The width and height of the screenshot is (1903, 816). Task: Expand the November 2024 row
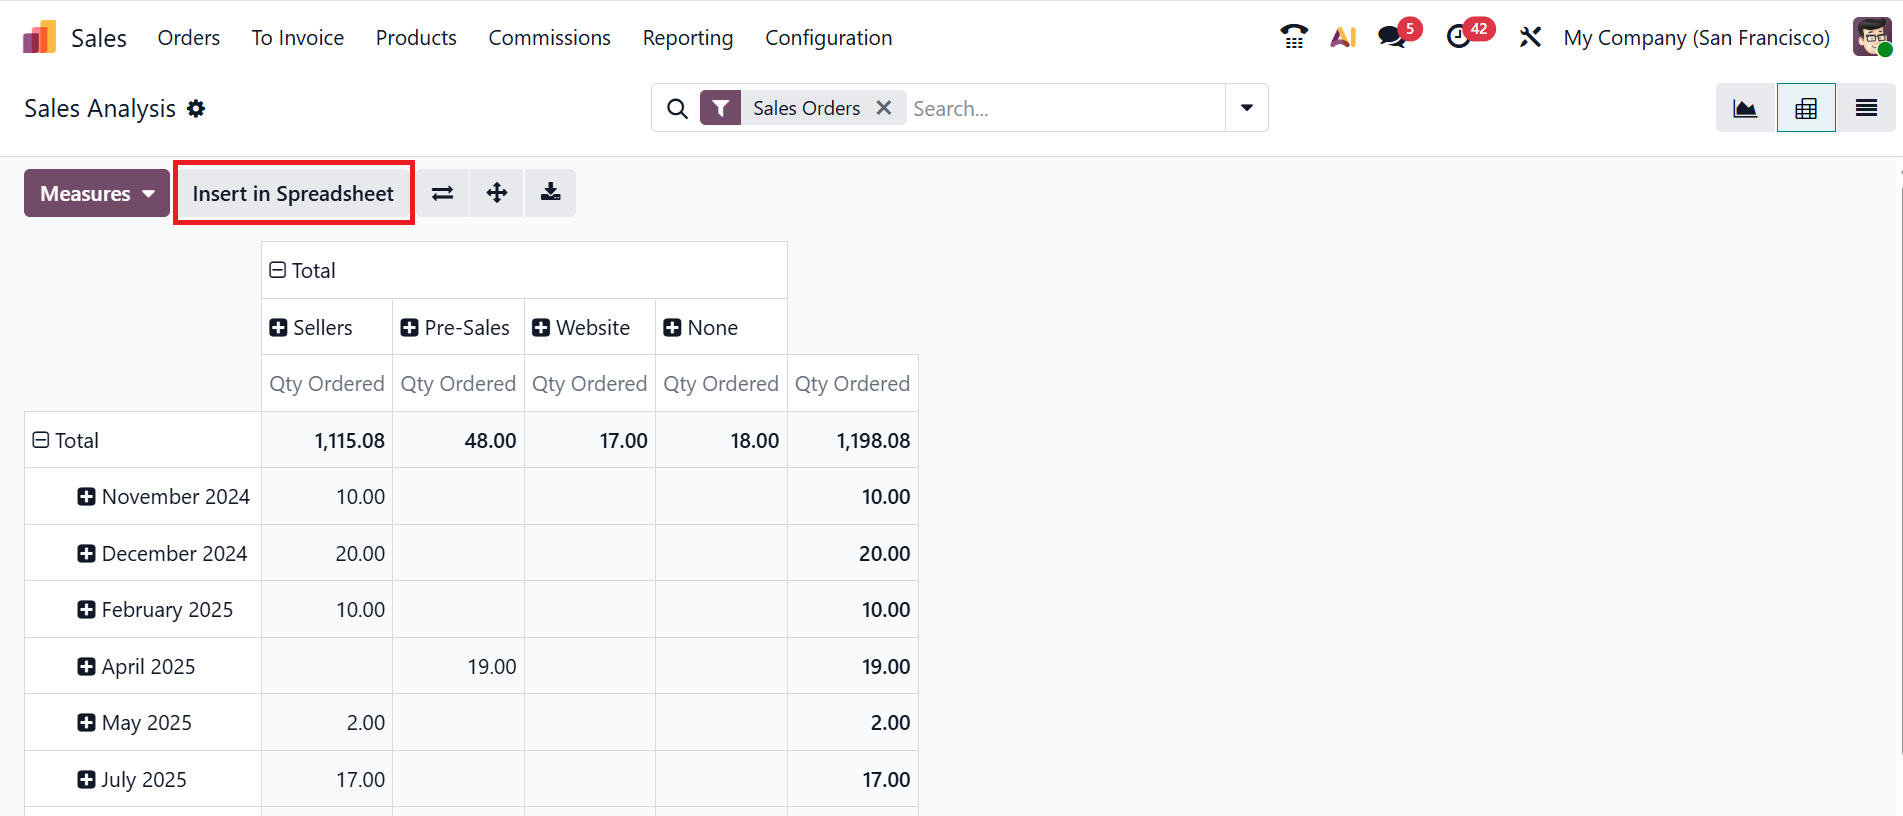click(164, 497)
